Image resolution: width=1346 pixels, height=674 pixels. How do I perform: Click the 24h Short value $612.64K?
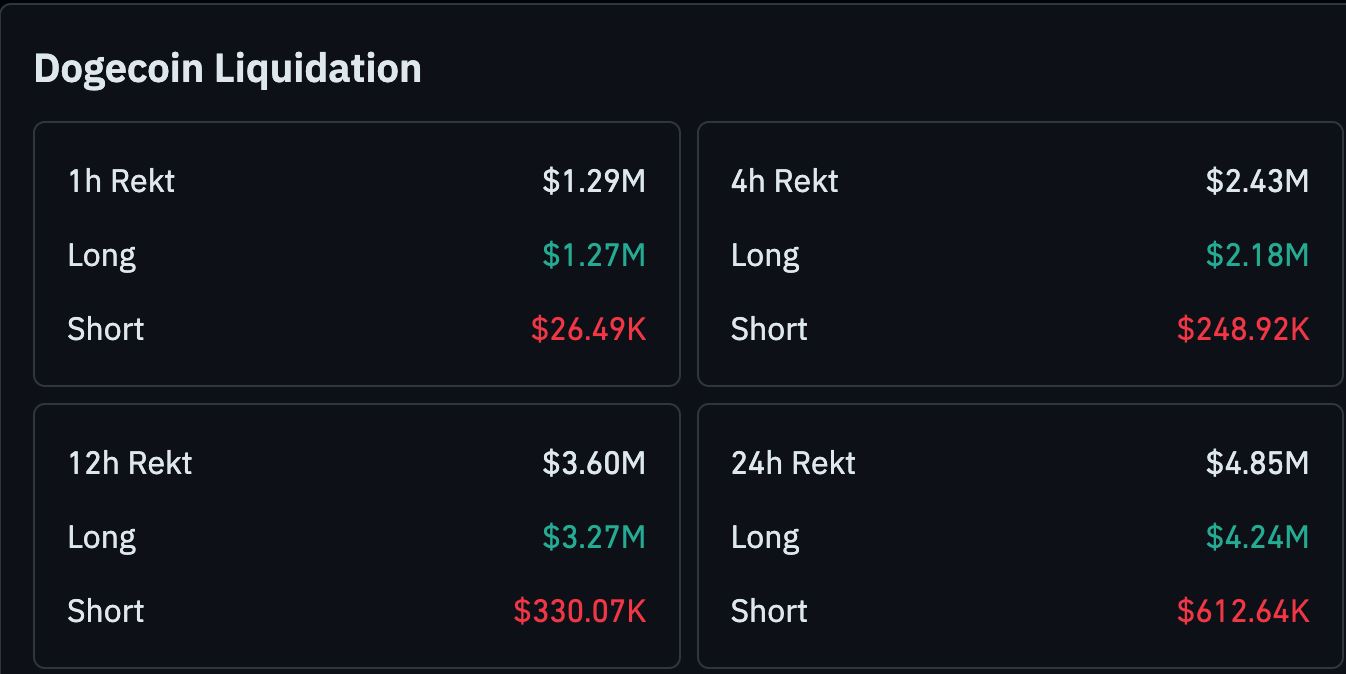1243,611
